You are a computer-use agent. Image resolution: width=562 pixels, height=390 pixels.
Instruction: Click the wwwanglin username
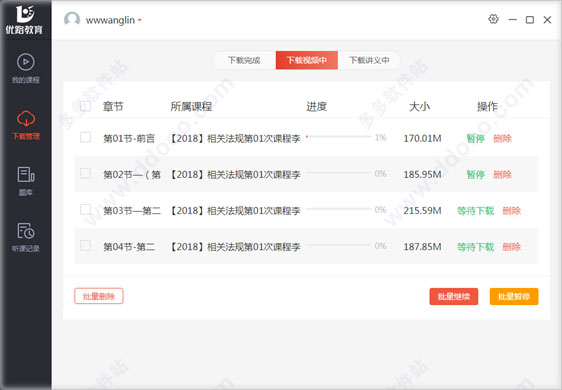(x=110, y=20)
